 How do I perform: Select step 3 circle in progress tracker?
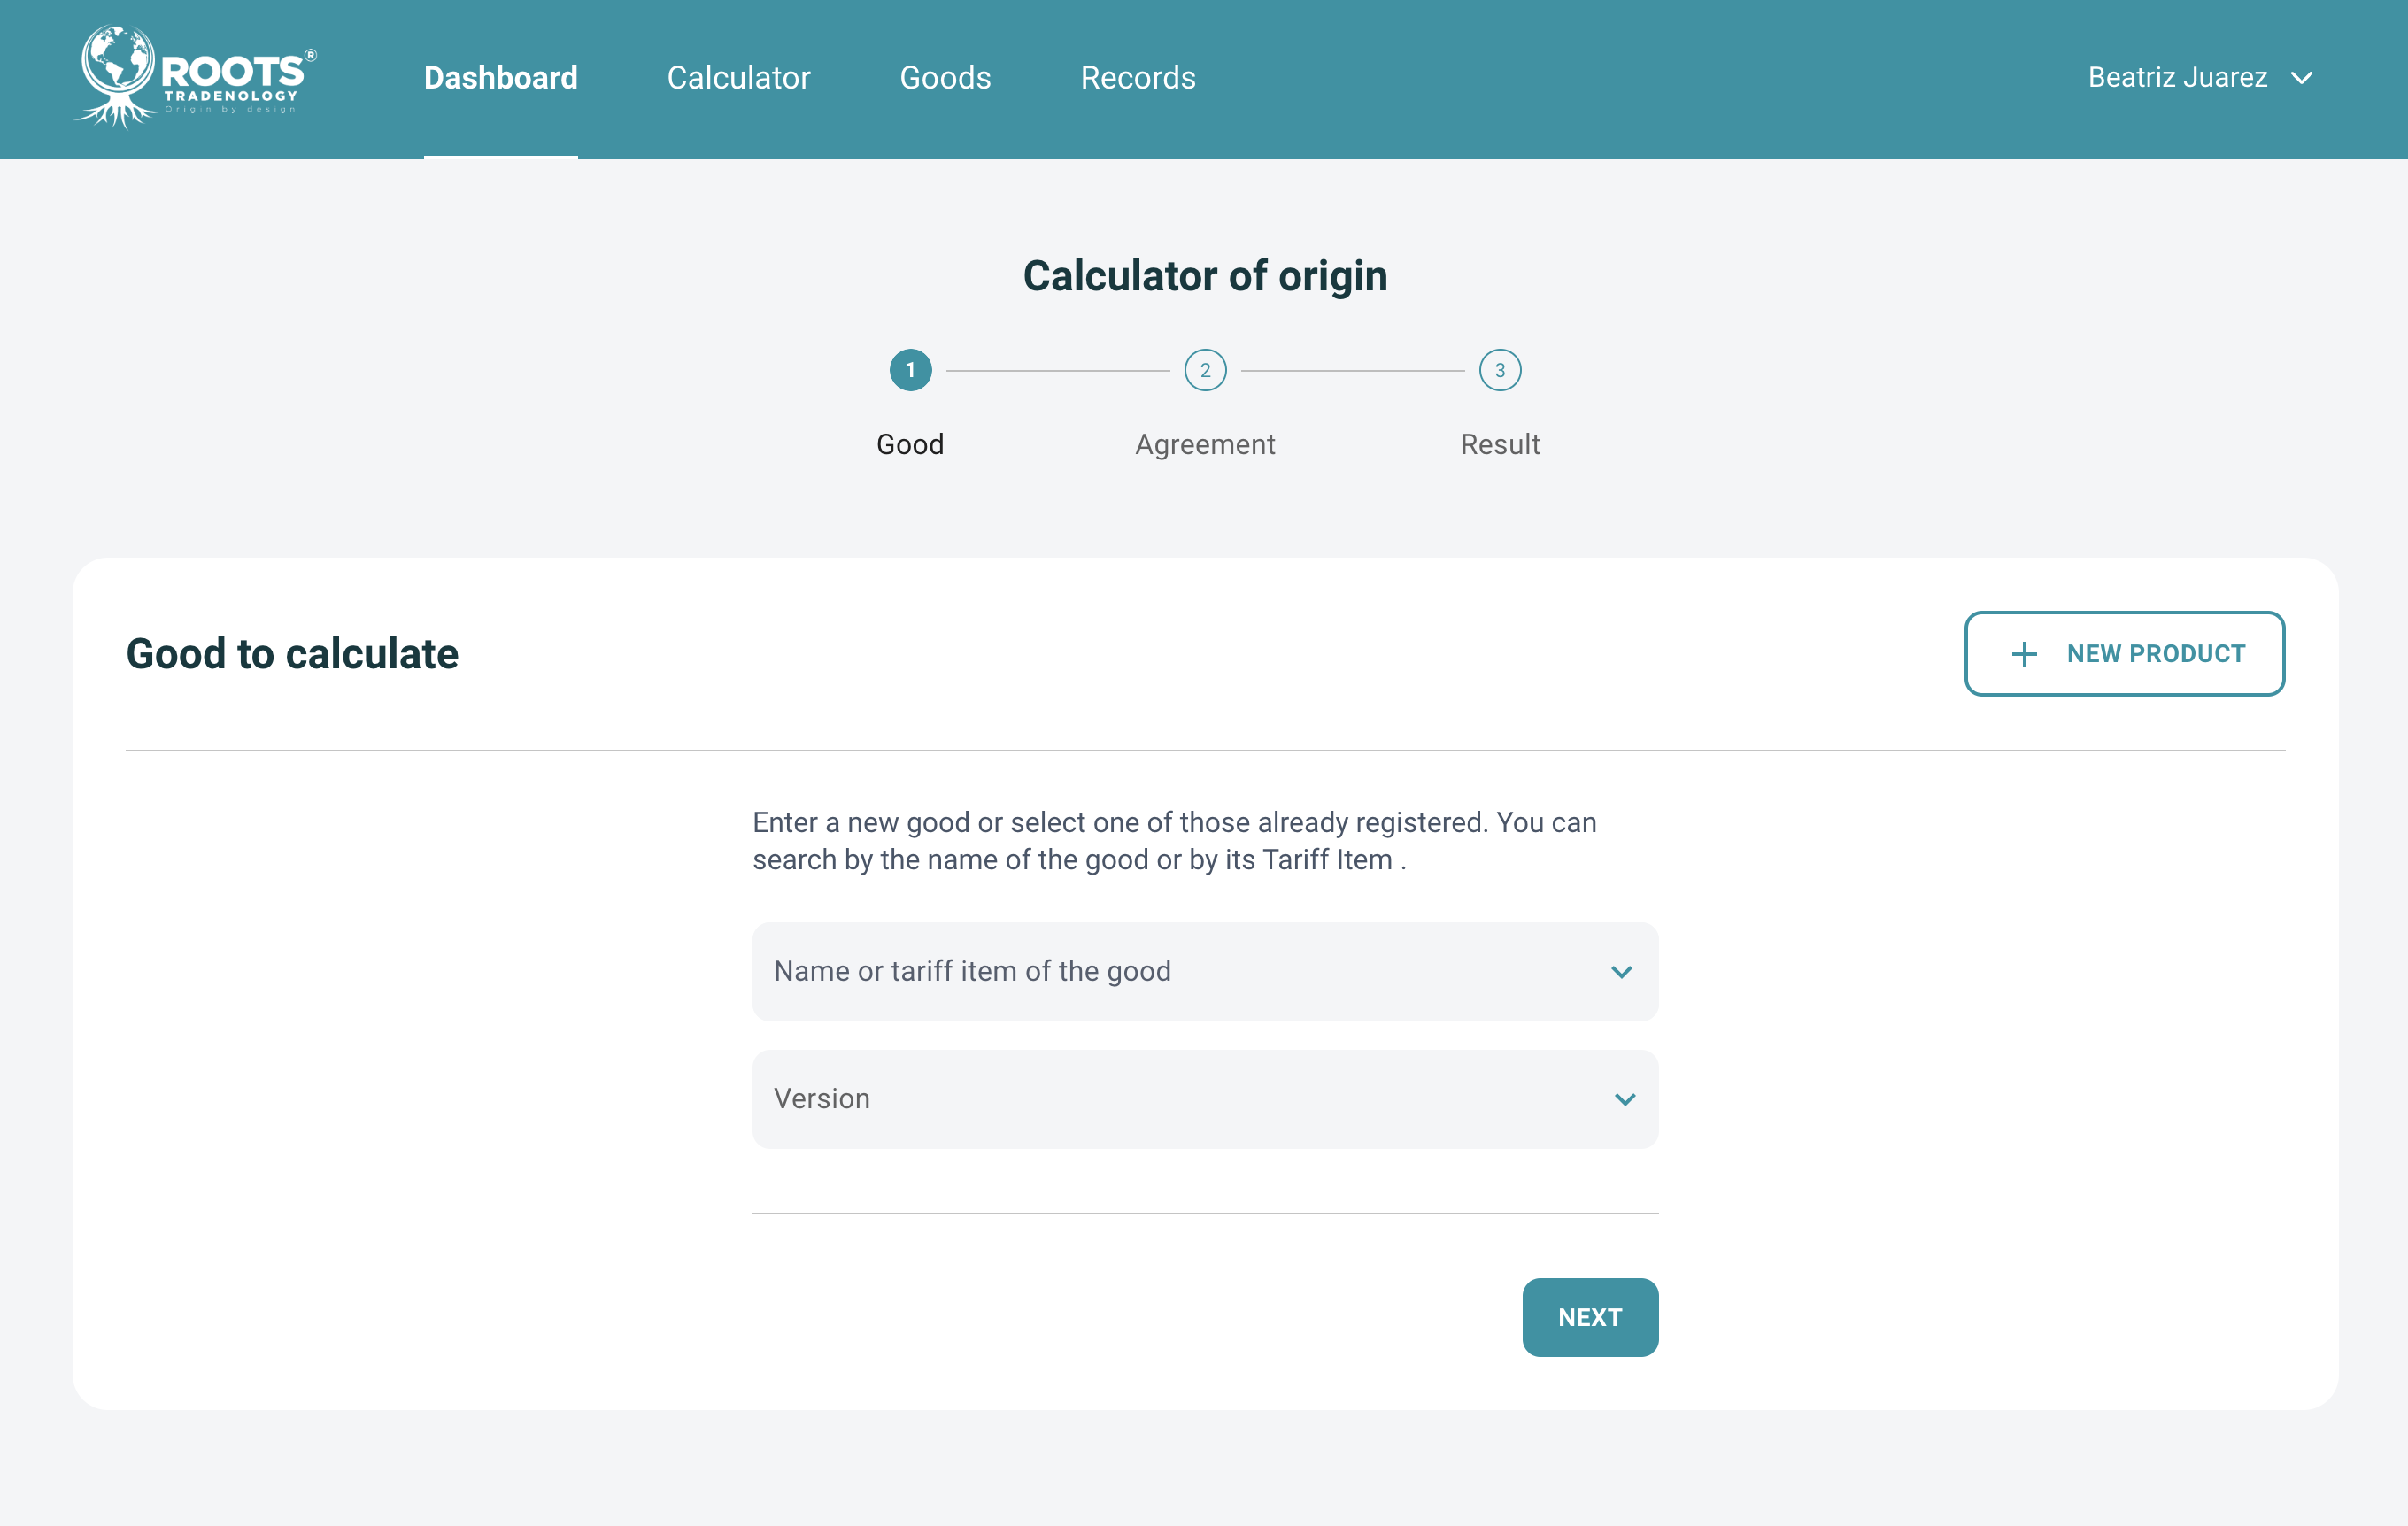click(x=1499, y=370)
